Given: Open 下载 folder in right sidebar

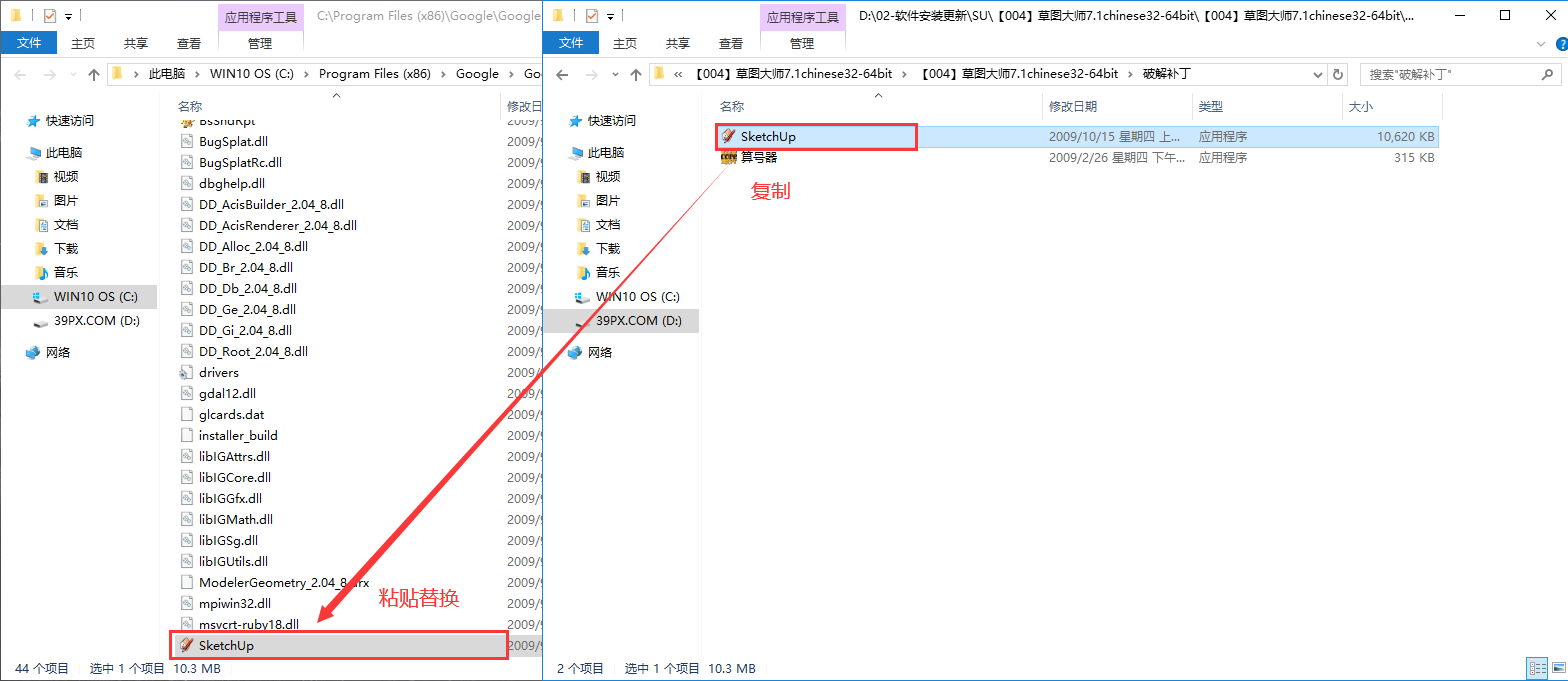Looking at the screenshot, I should coord(608,248).
